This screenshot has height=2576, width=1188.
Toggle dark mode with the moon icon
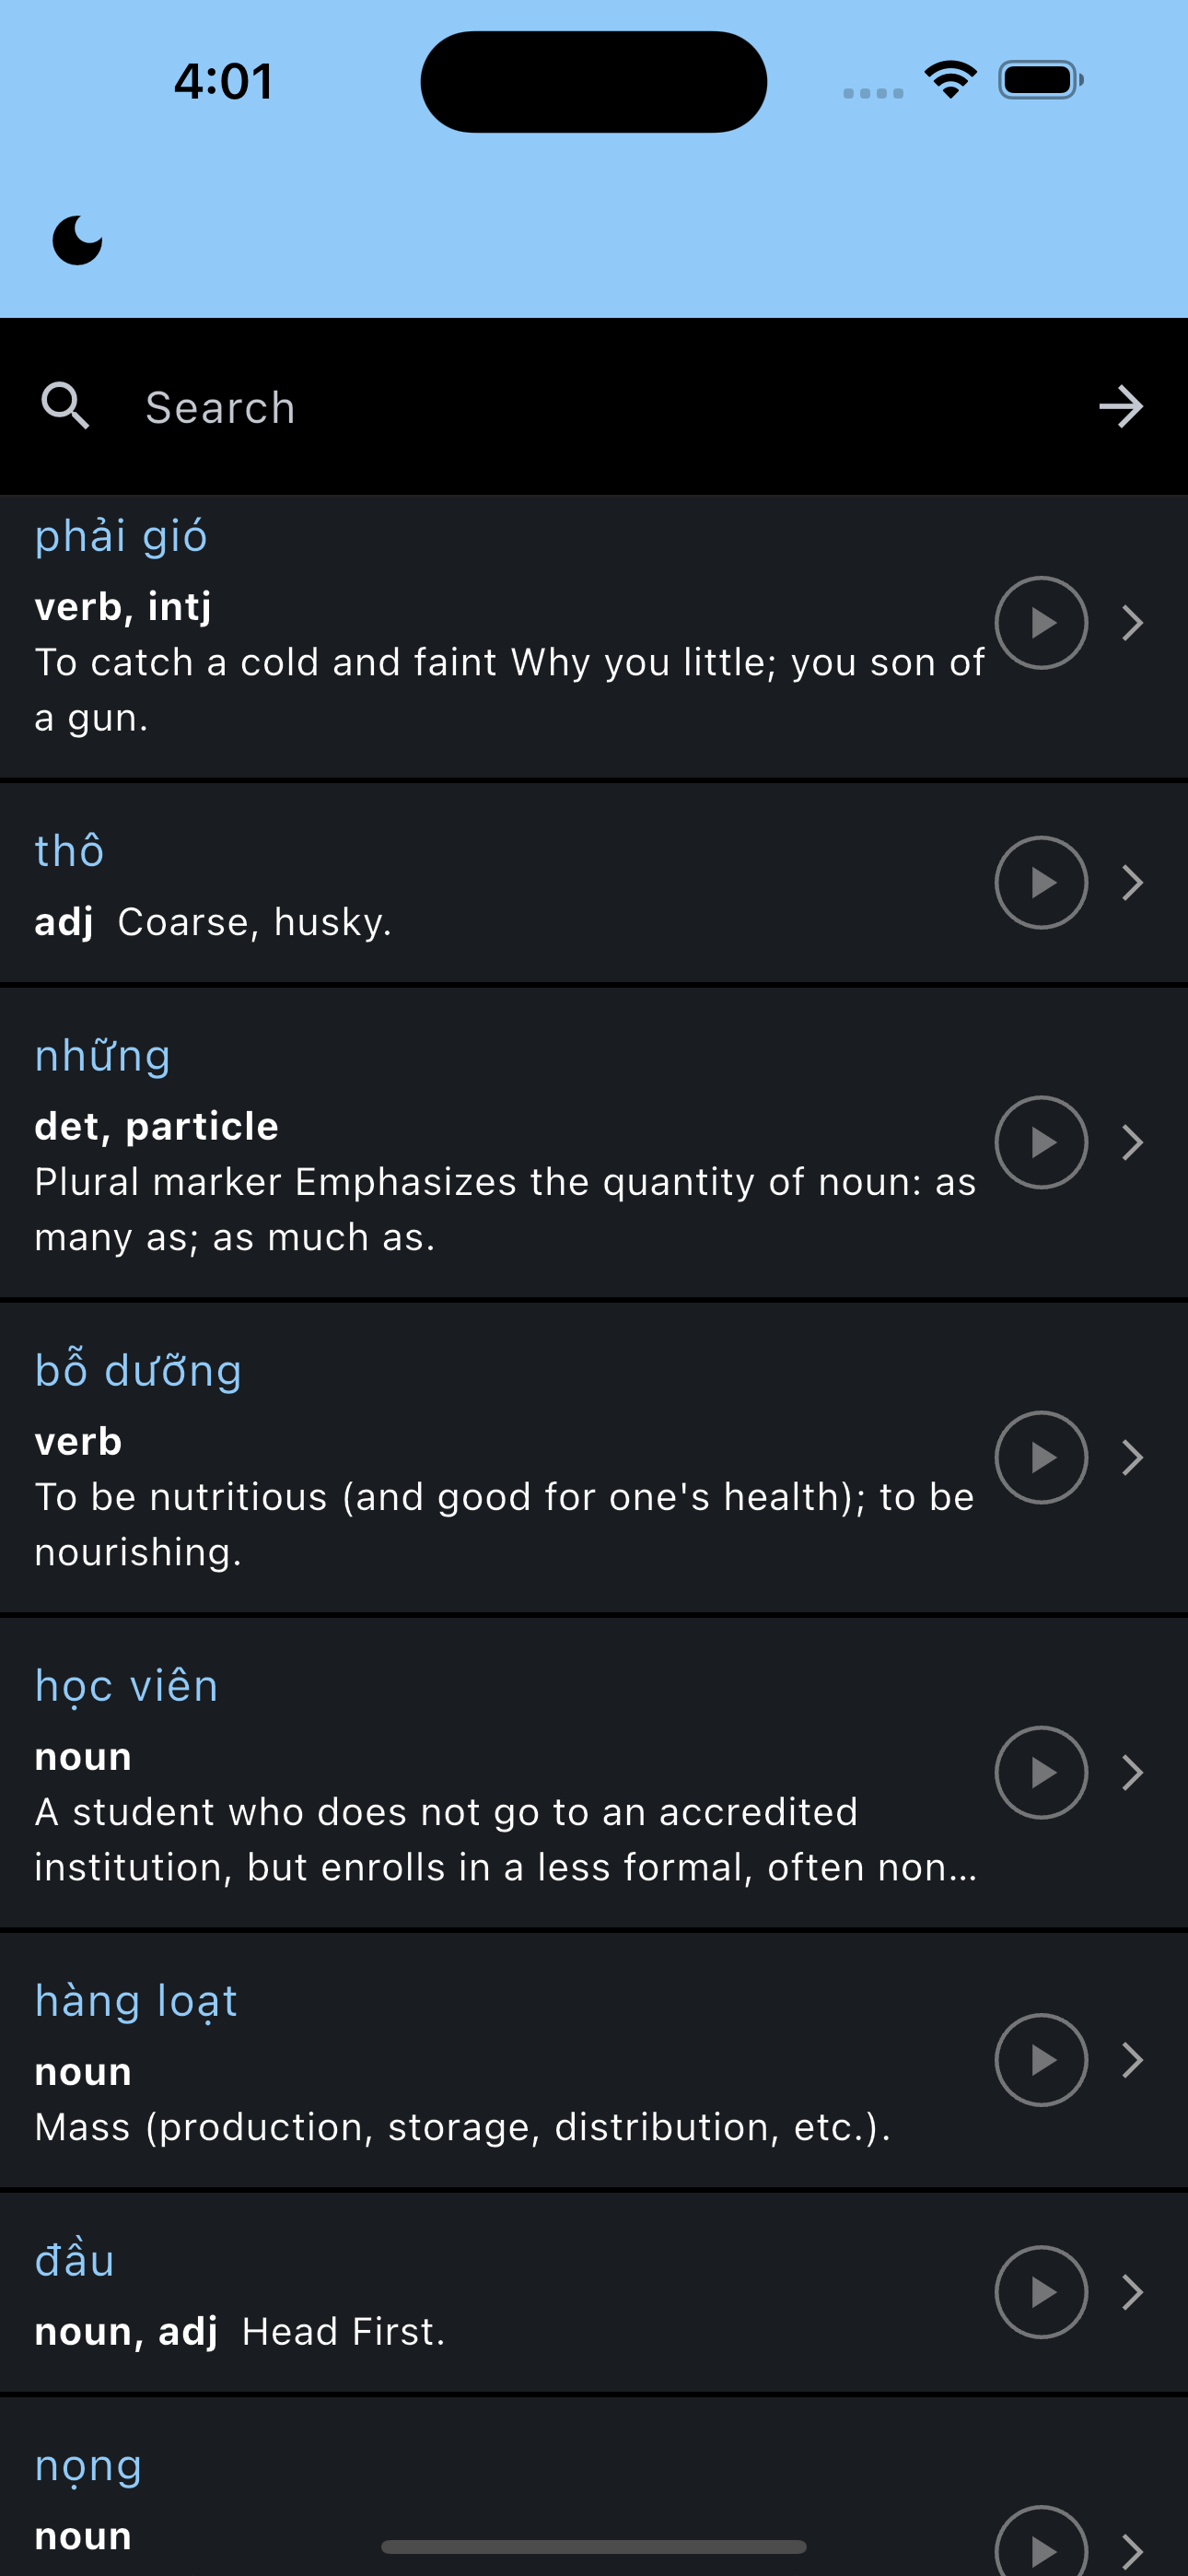(x=77, y=240)
